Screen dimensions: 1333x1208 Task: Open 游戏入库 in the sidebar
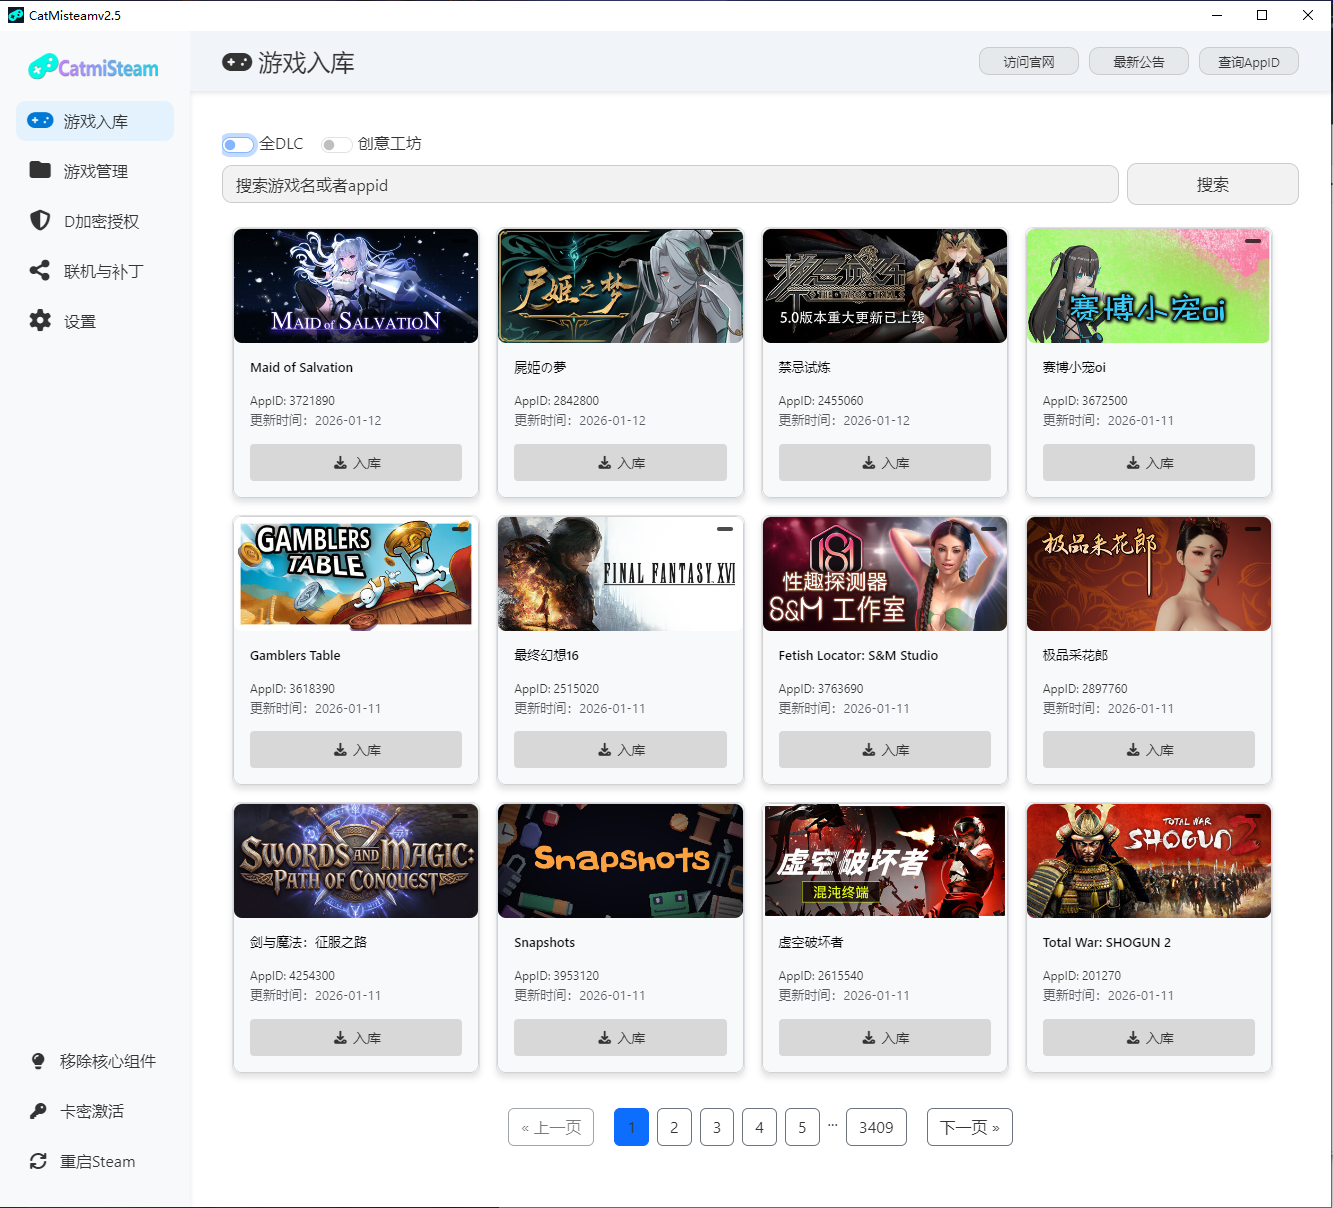tap(95, 121)
